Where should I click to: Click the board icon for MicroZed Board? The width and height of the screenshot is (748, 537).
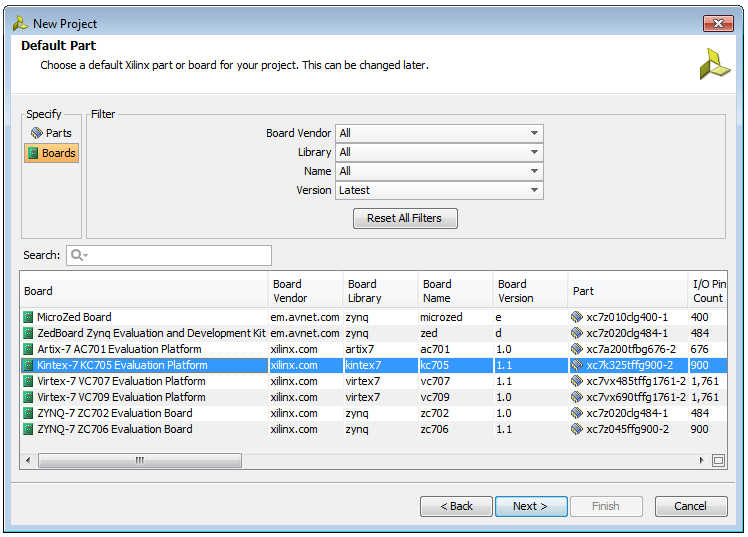coord(29,317)
